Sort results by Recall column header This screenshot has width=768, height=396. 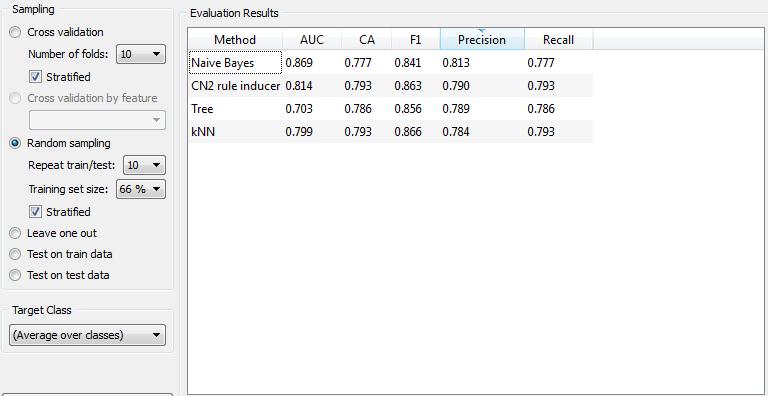tap(558, 40)
